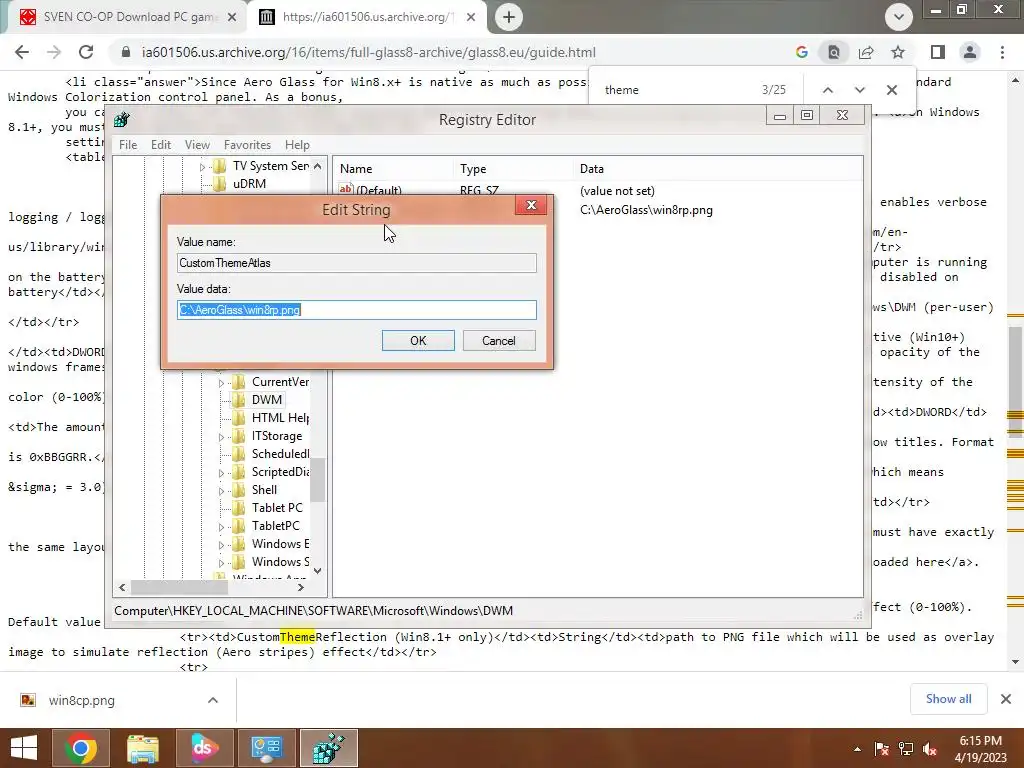The width and height of the screenshot is (1024, 768).
Task: Click the Value data text field
Action: [x=357, y=310]
